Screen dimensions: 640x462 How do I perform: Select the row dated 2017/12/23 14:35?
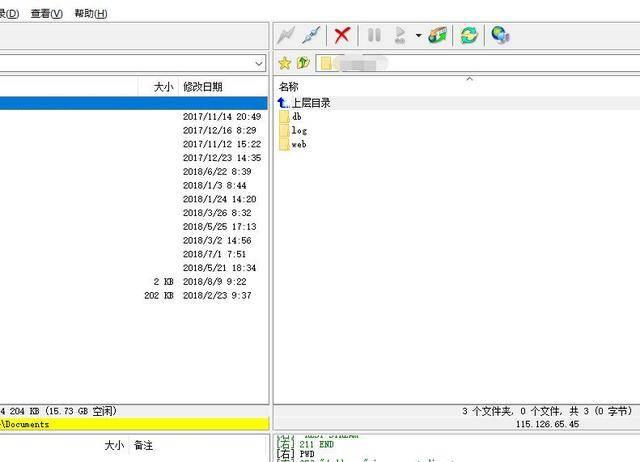click(133, 158)
